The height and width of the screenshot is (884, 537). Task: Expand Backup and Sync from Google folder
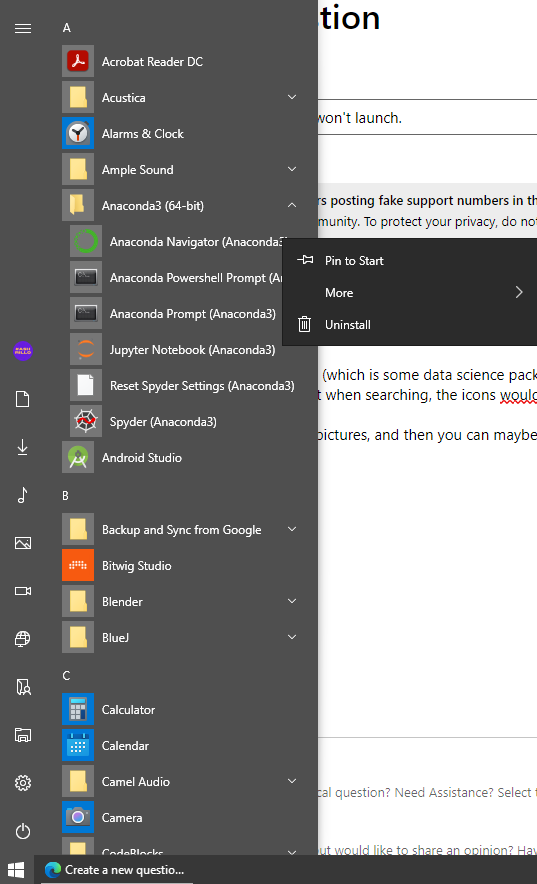292,529
